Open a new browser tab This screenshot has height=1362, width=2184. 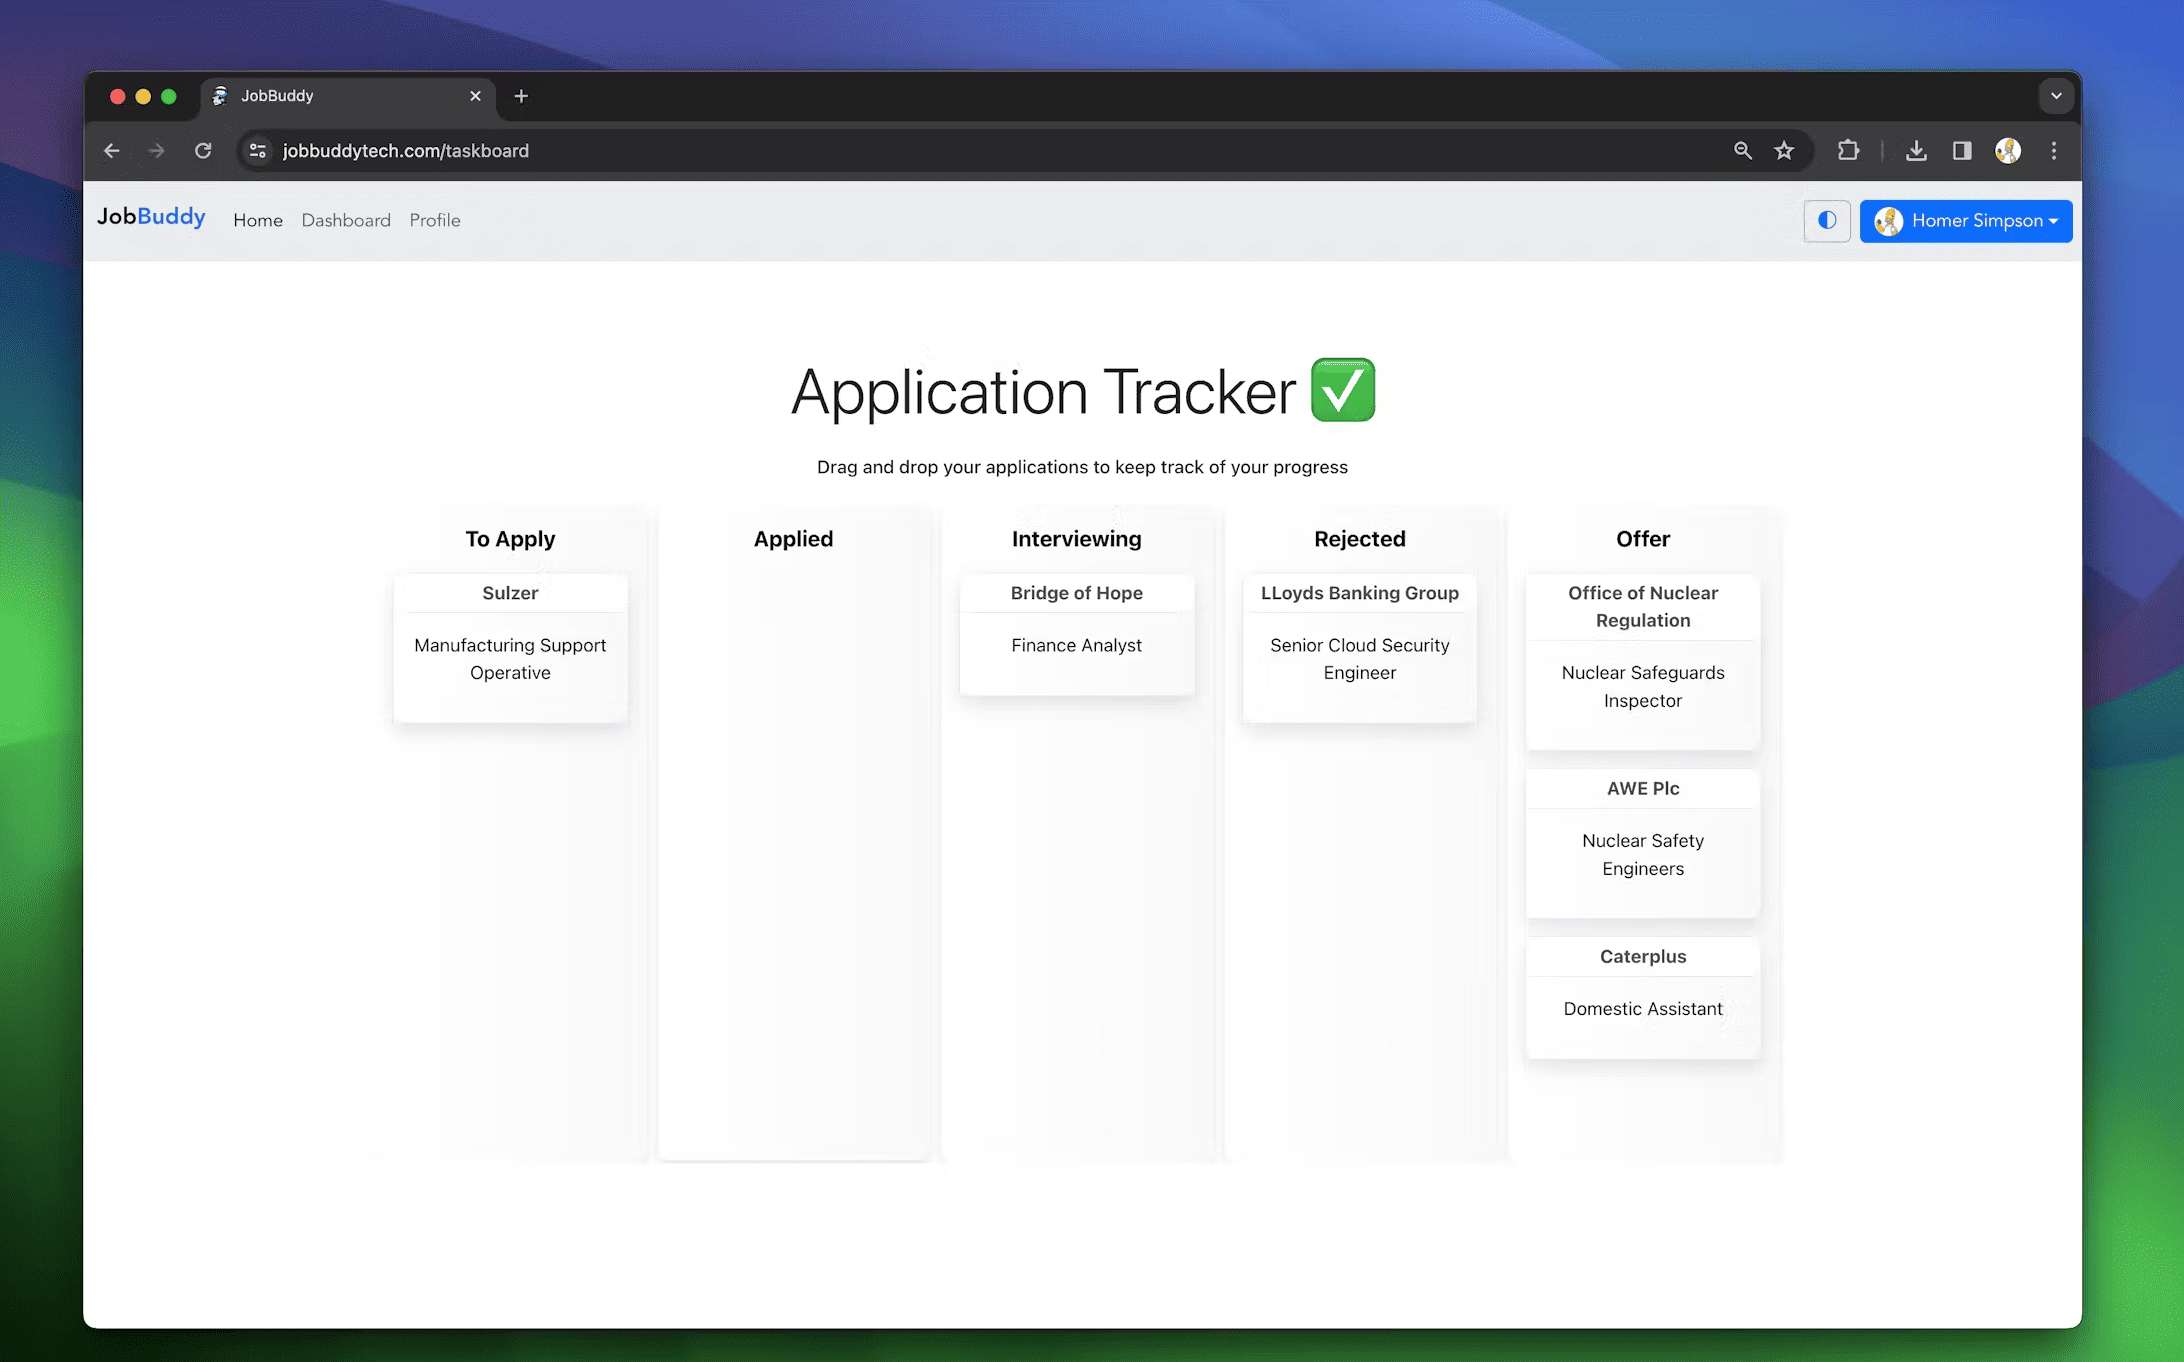click(521, 96)
